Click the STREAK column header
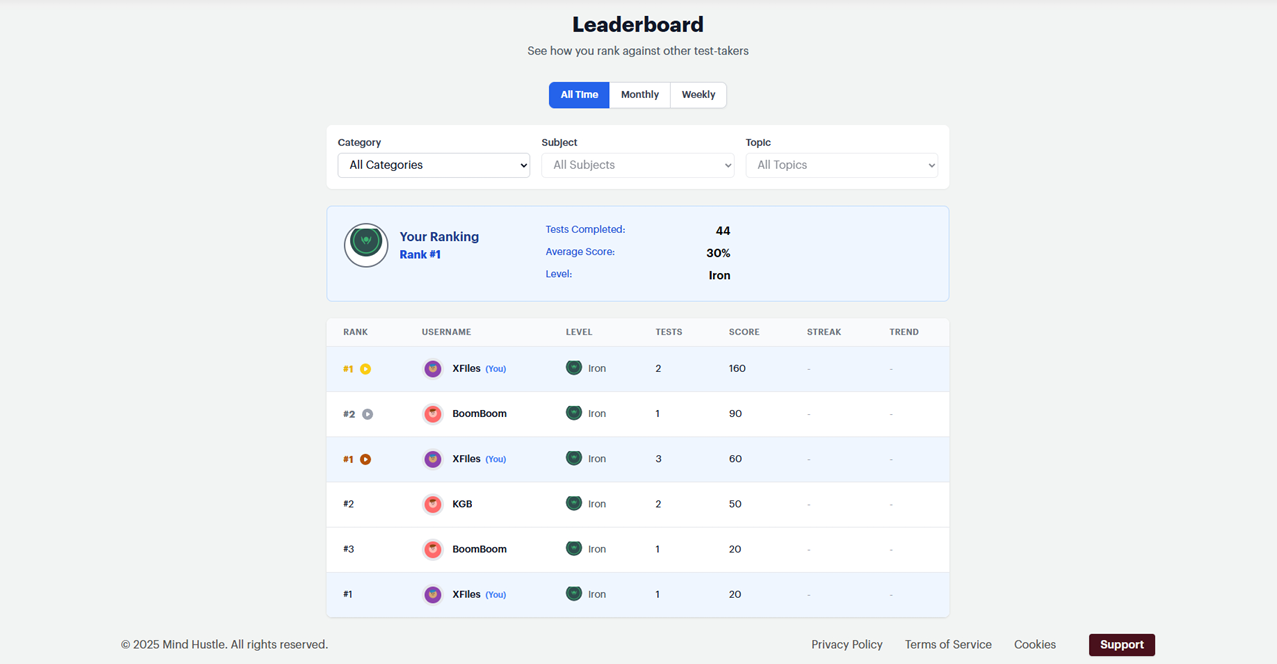Screen dimensions: 1277x664 (x=824, y=332)
